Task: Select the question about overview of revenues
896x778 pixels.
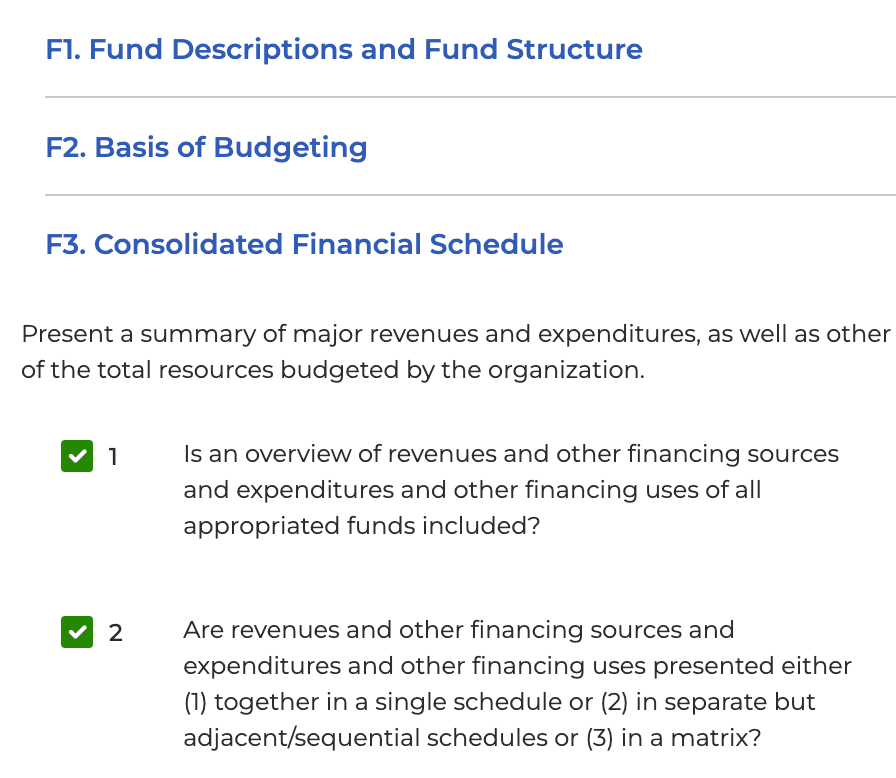Action: (x=511, y=490)
